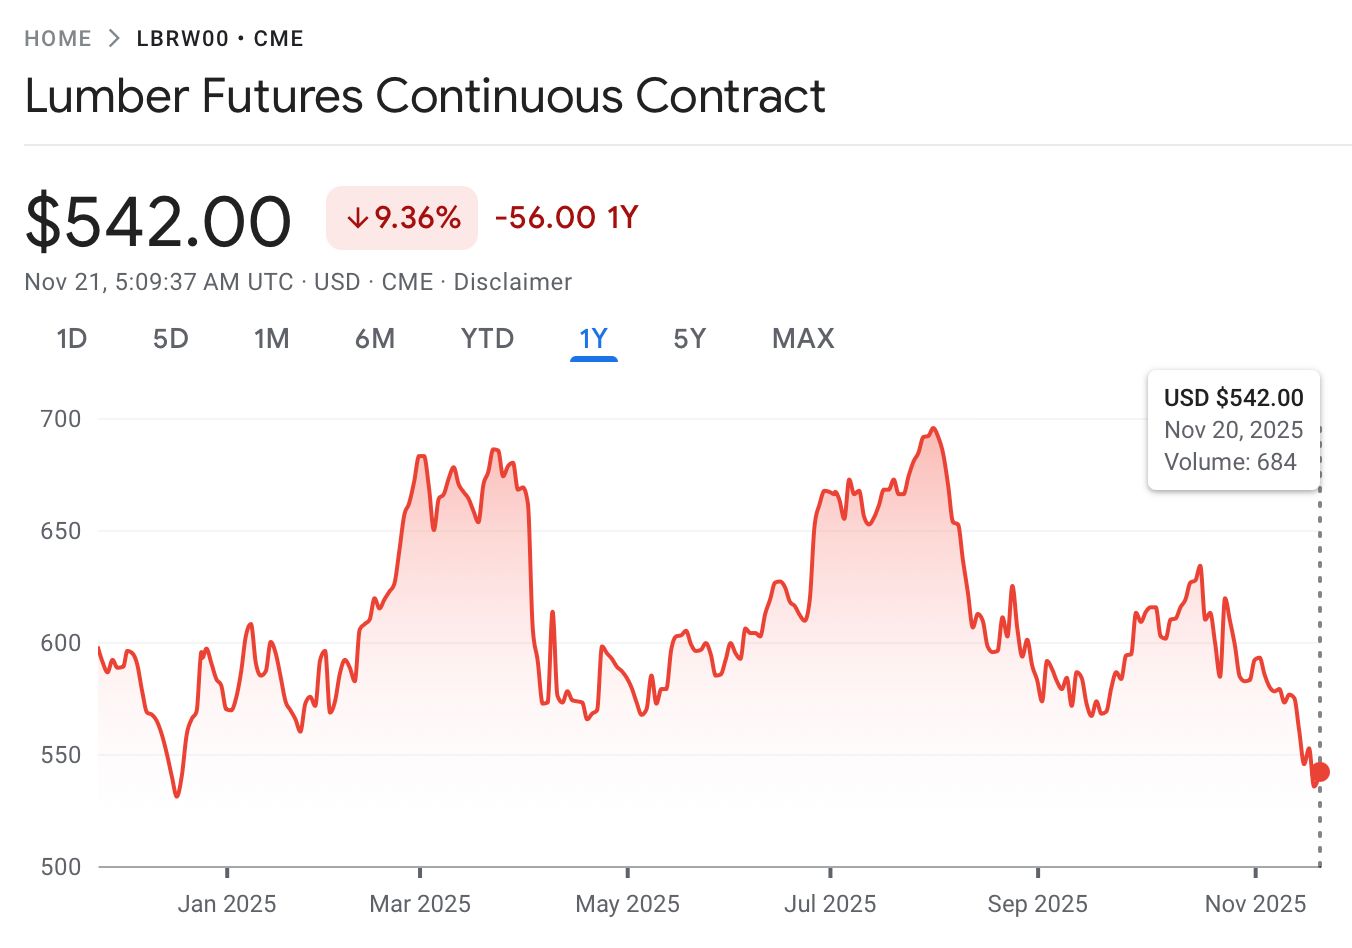Image resolution: width=1352 pixels, height=948 pixels.
Task: Select the 5D time range tab
Action: (171, 339)
